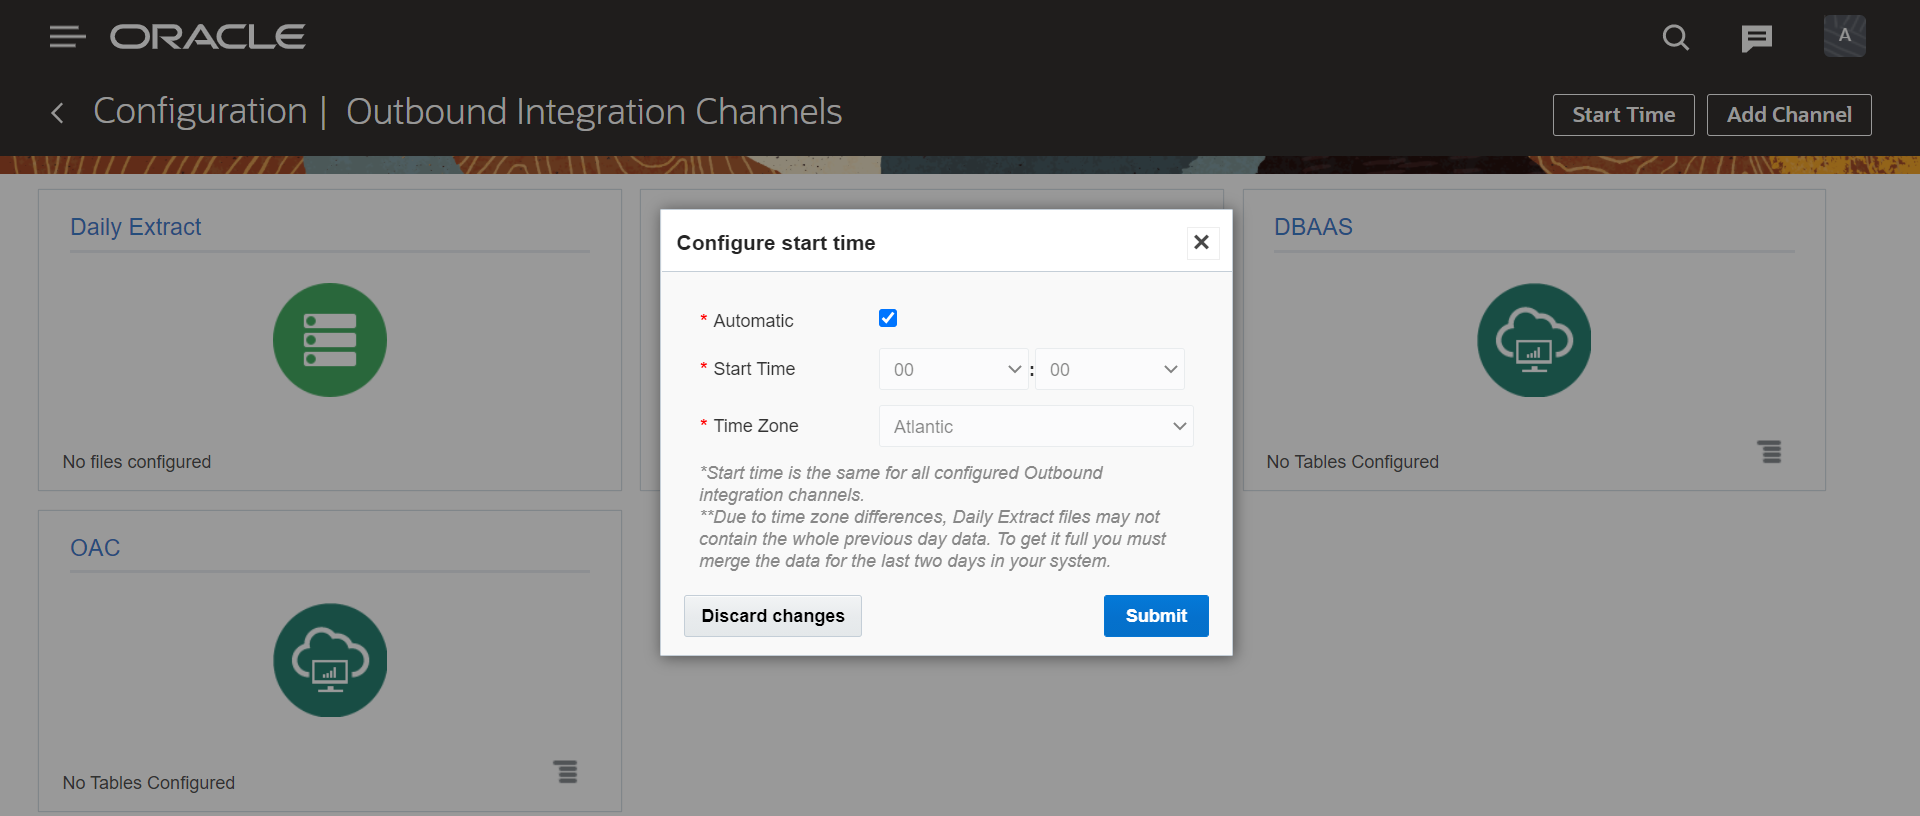Expand the Start Time minutes dropdown
Viewport: 1920px width, 816px height.
[1109, 369]
